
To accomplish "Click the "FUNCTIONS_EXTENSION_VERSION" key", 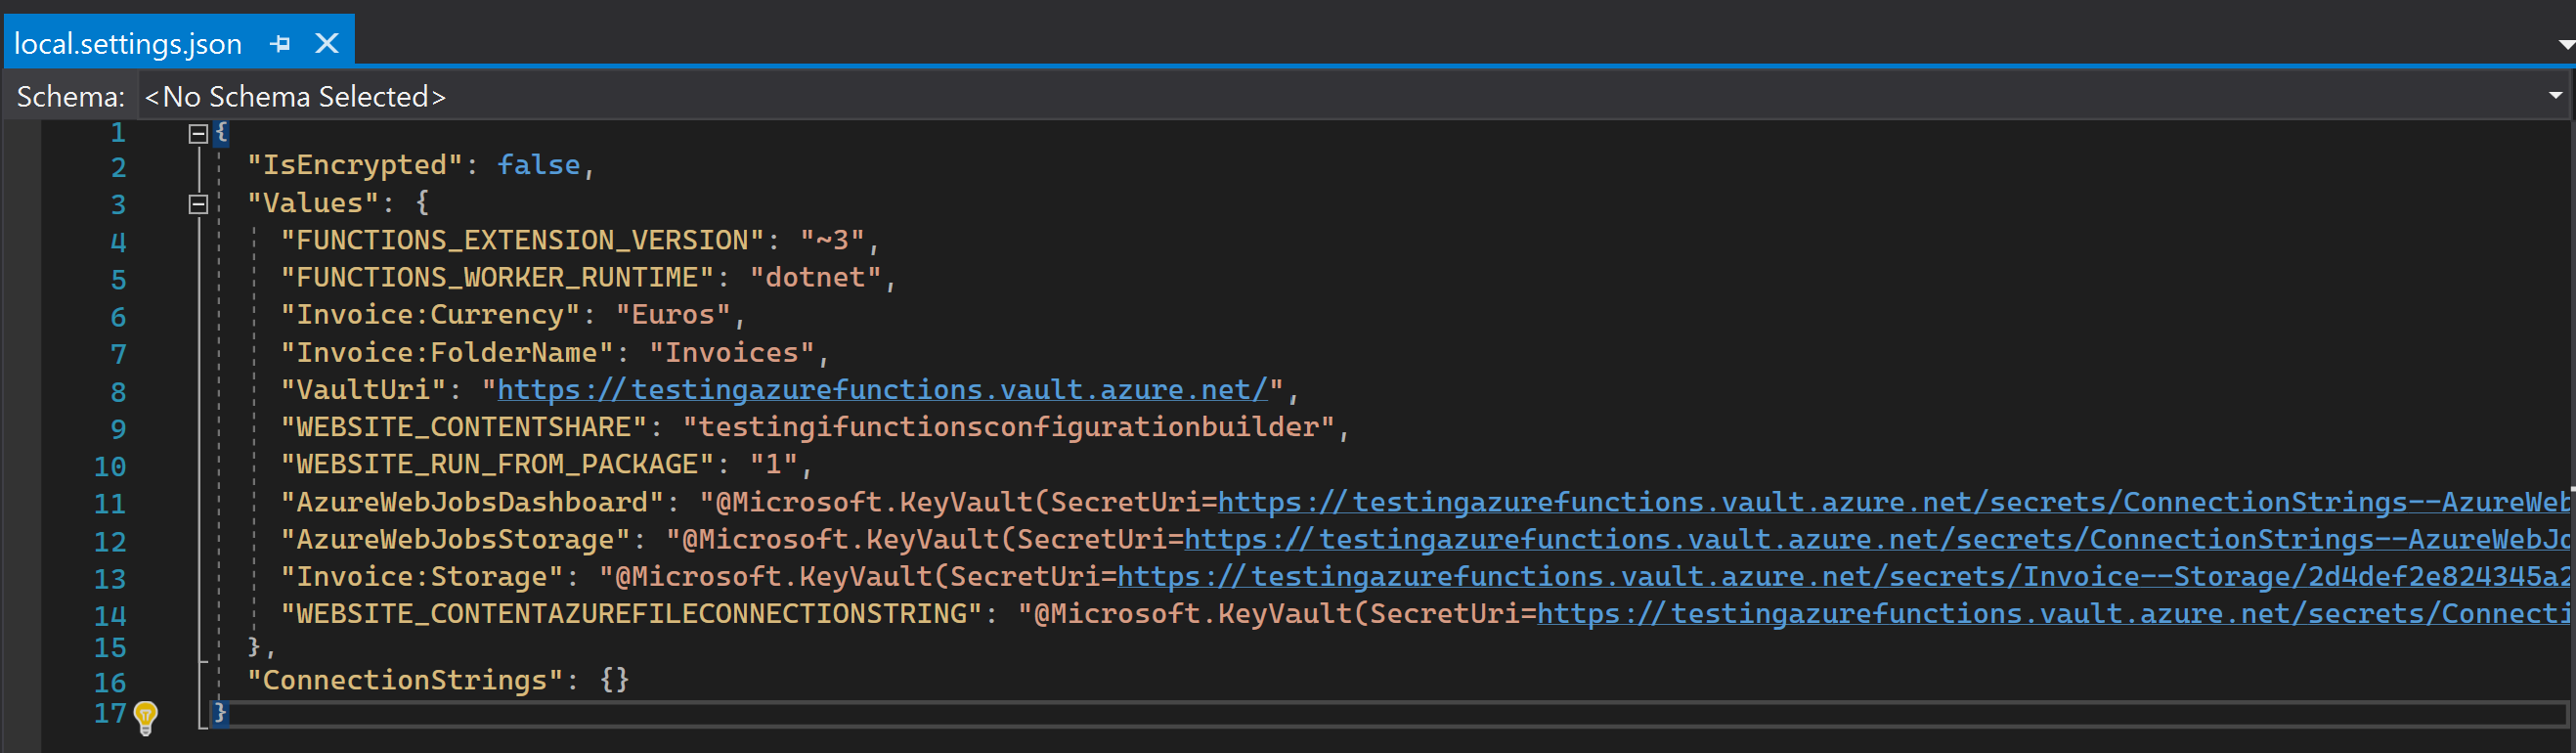I will coord(523,241).
